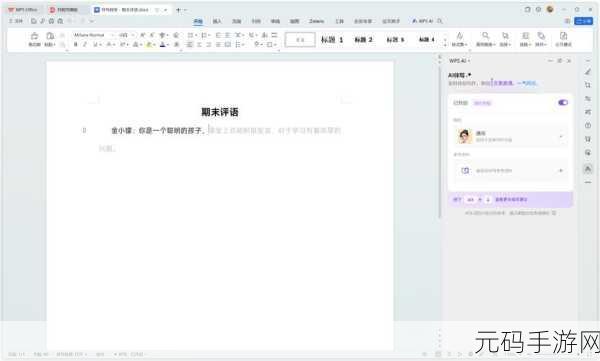Click the text 金小蝶 in document
Viewport: 600px width, 361px height.
[x=121, y=131]
